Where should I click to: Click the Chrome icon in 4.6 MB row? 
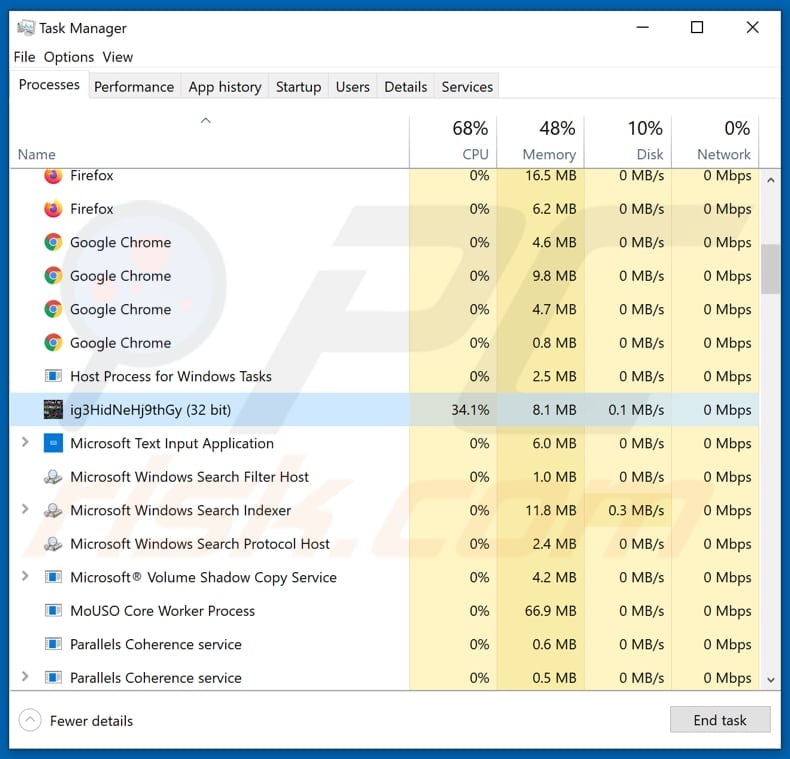click(x=53, y=242)
